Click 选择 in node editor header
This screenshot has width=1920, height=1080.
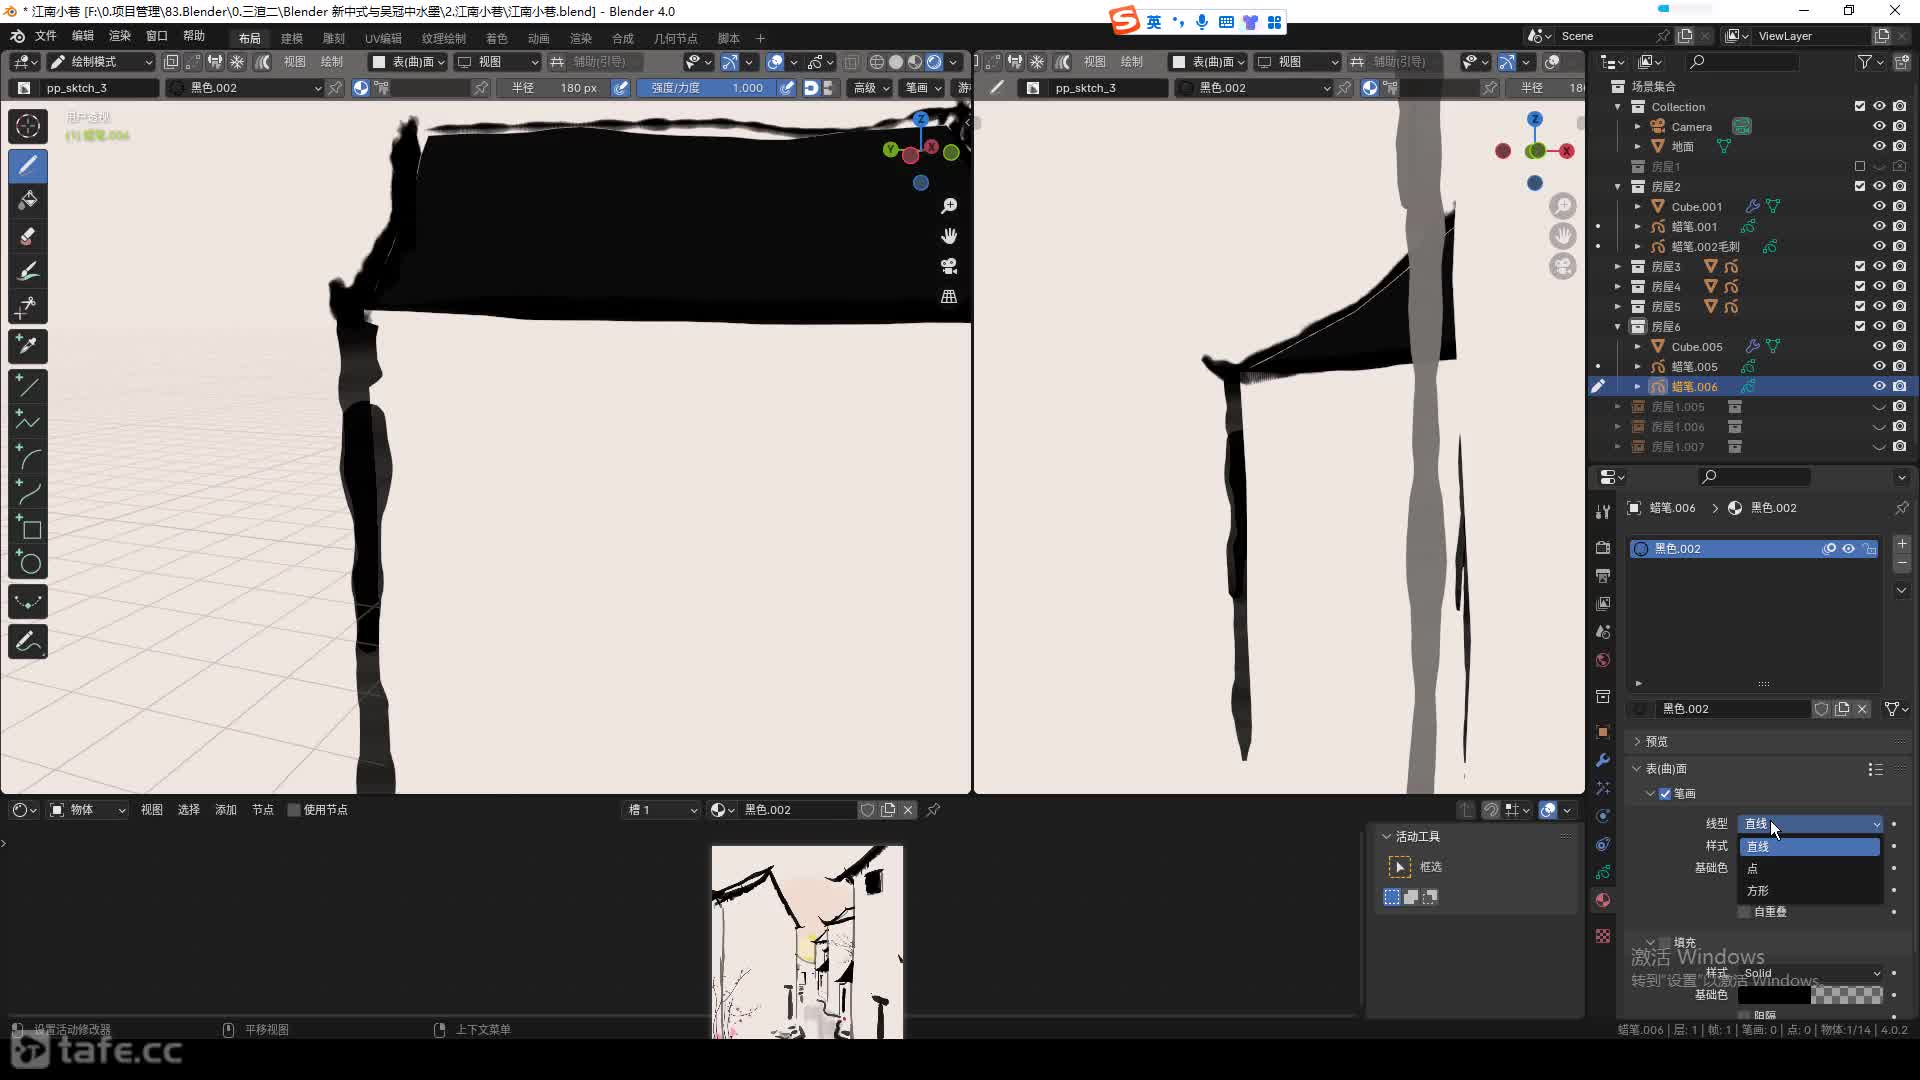(189, 810)
